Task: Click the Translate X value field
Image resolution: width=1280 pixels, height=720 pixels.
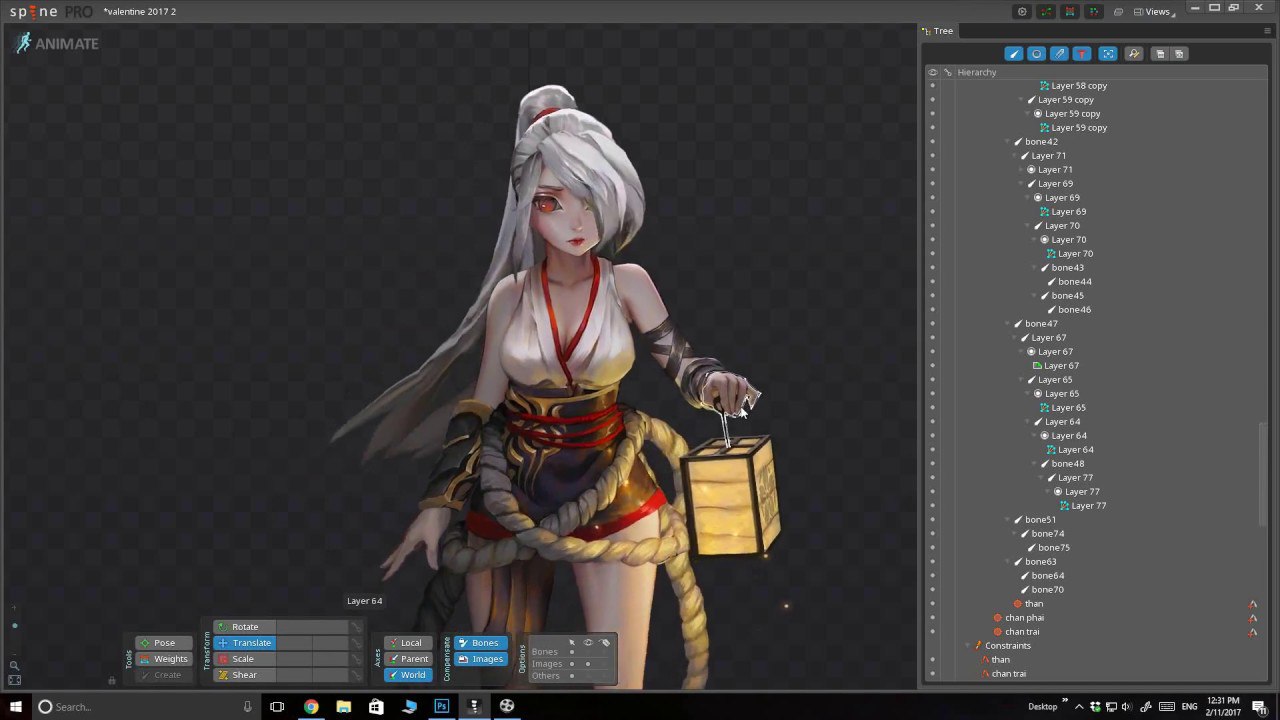Action: 292,643
